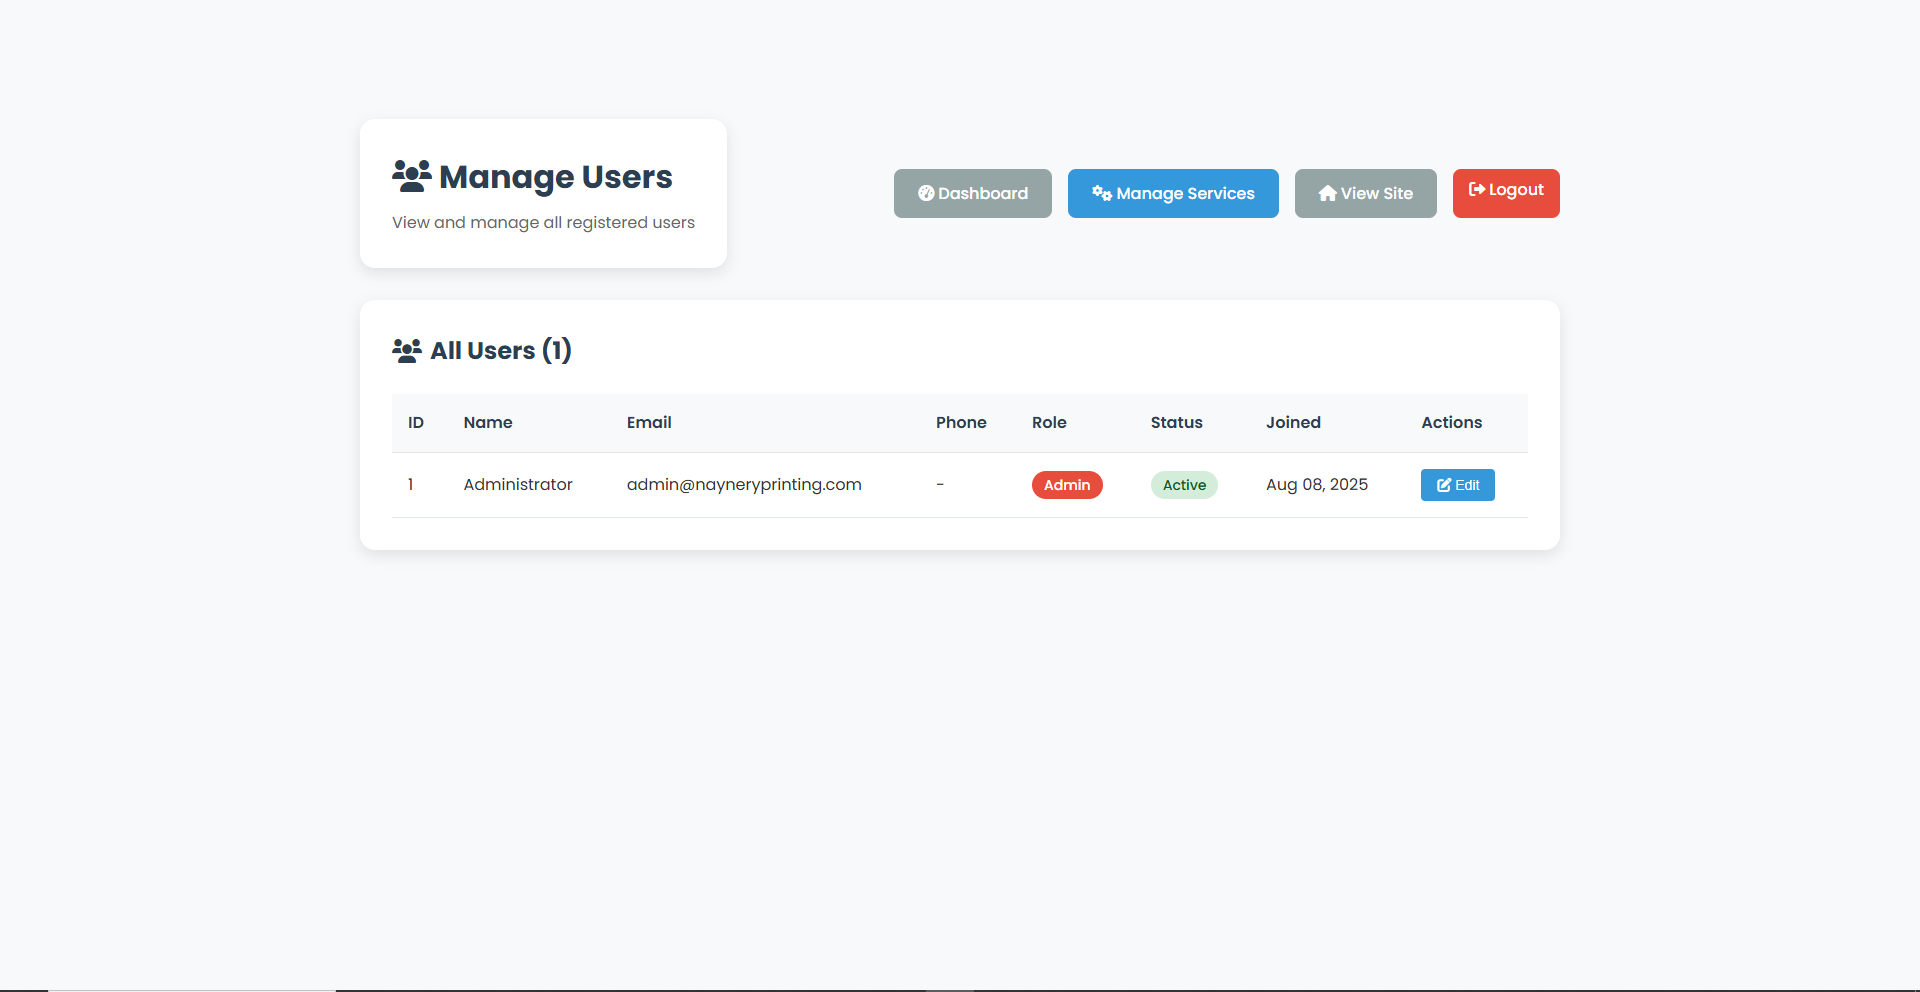Click the cogs icon on Manage Services
This screenshot has width=1920, height=992.
1100,193
